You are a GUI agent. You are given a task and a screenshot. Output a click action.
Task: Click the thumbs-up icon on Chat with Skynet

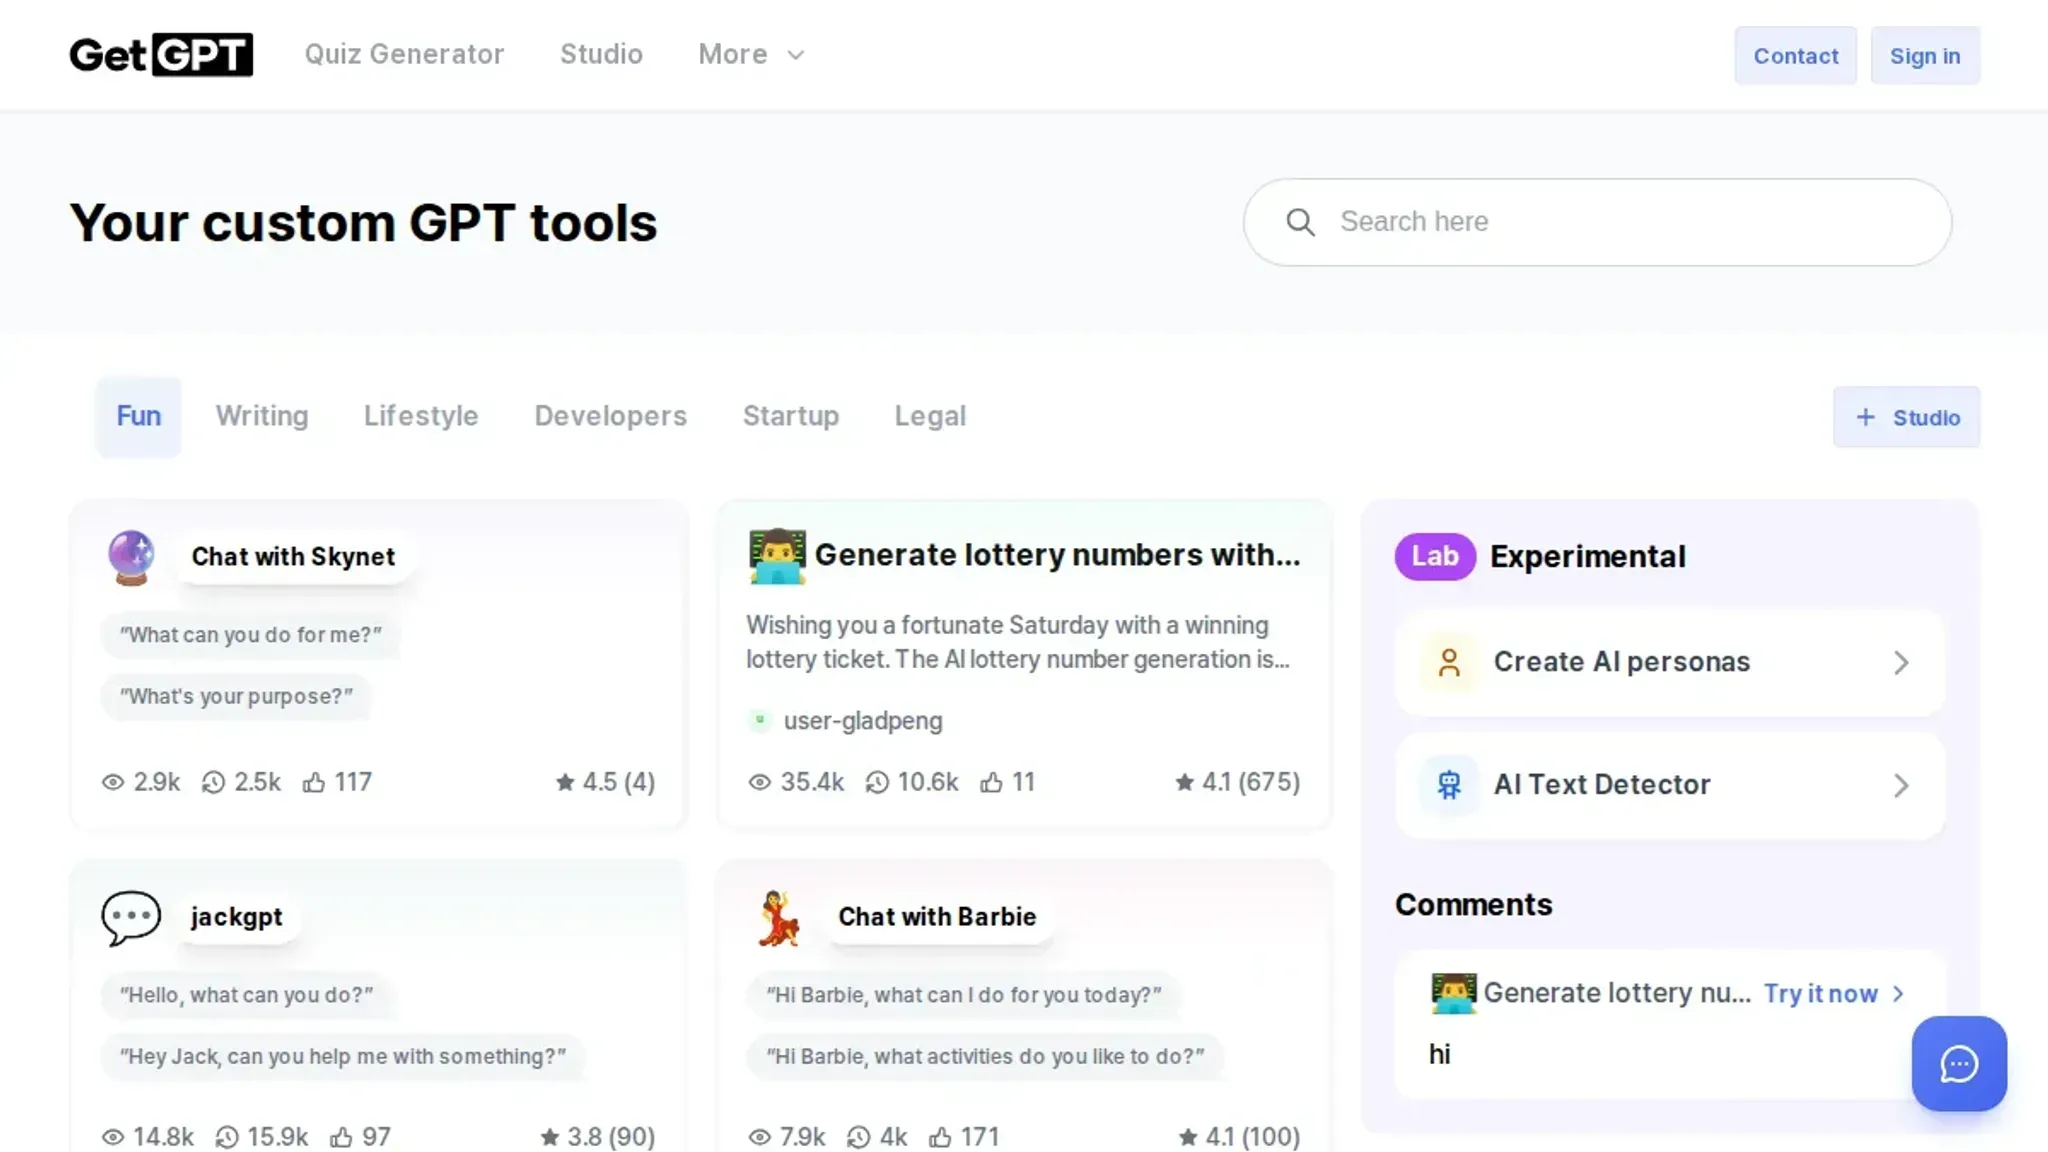(314, 782)
